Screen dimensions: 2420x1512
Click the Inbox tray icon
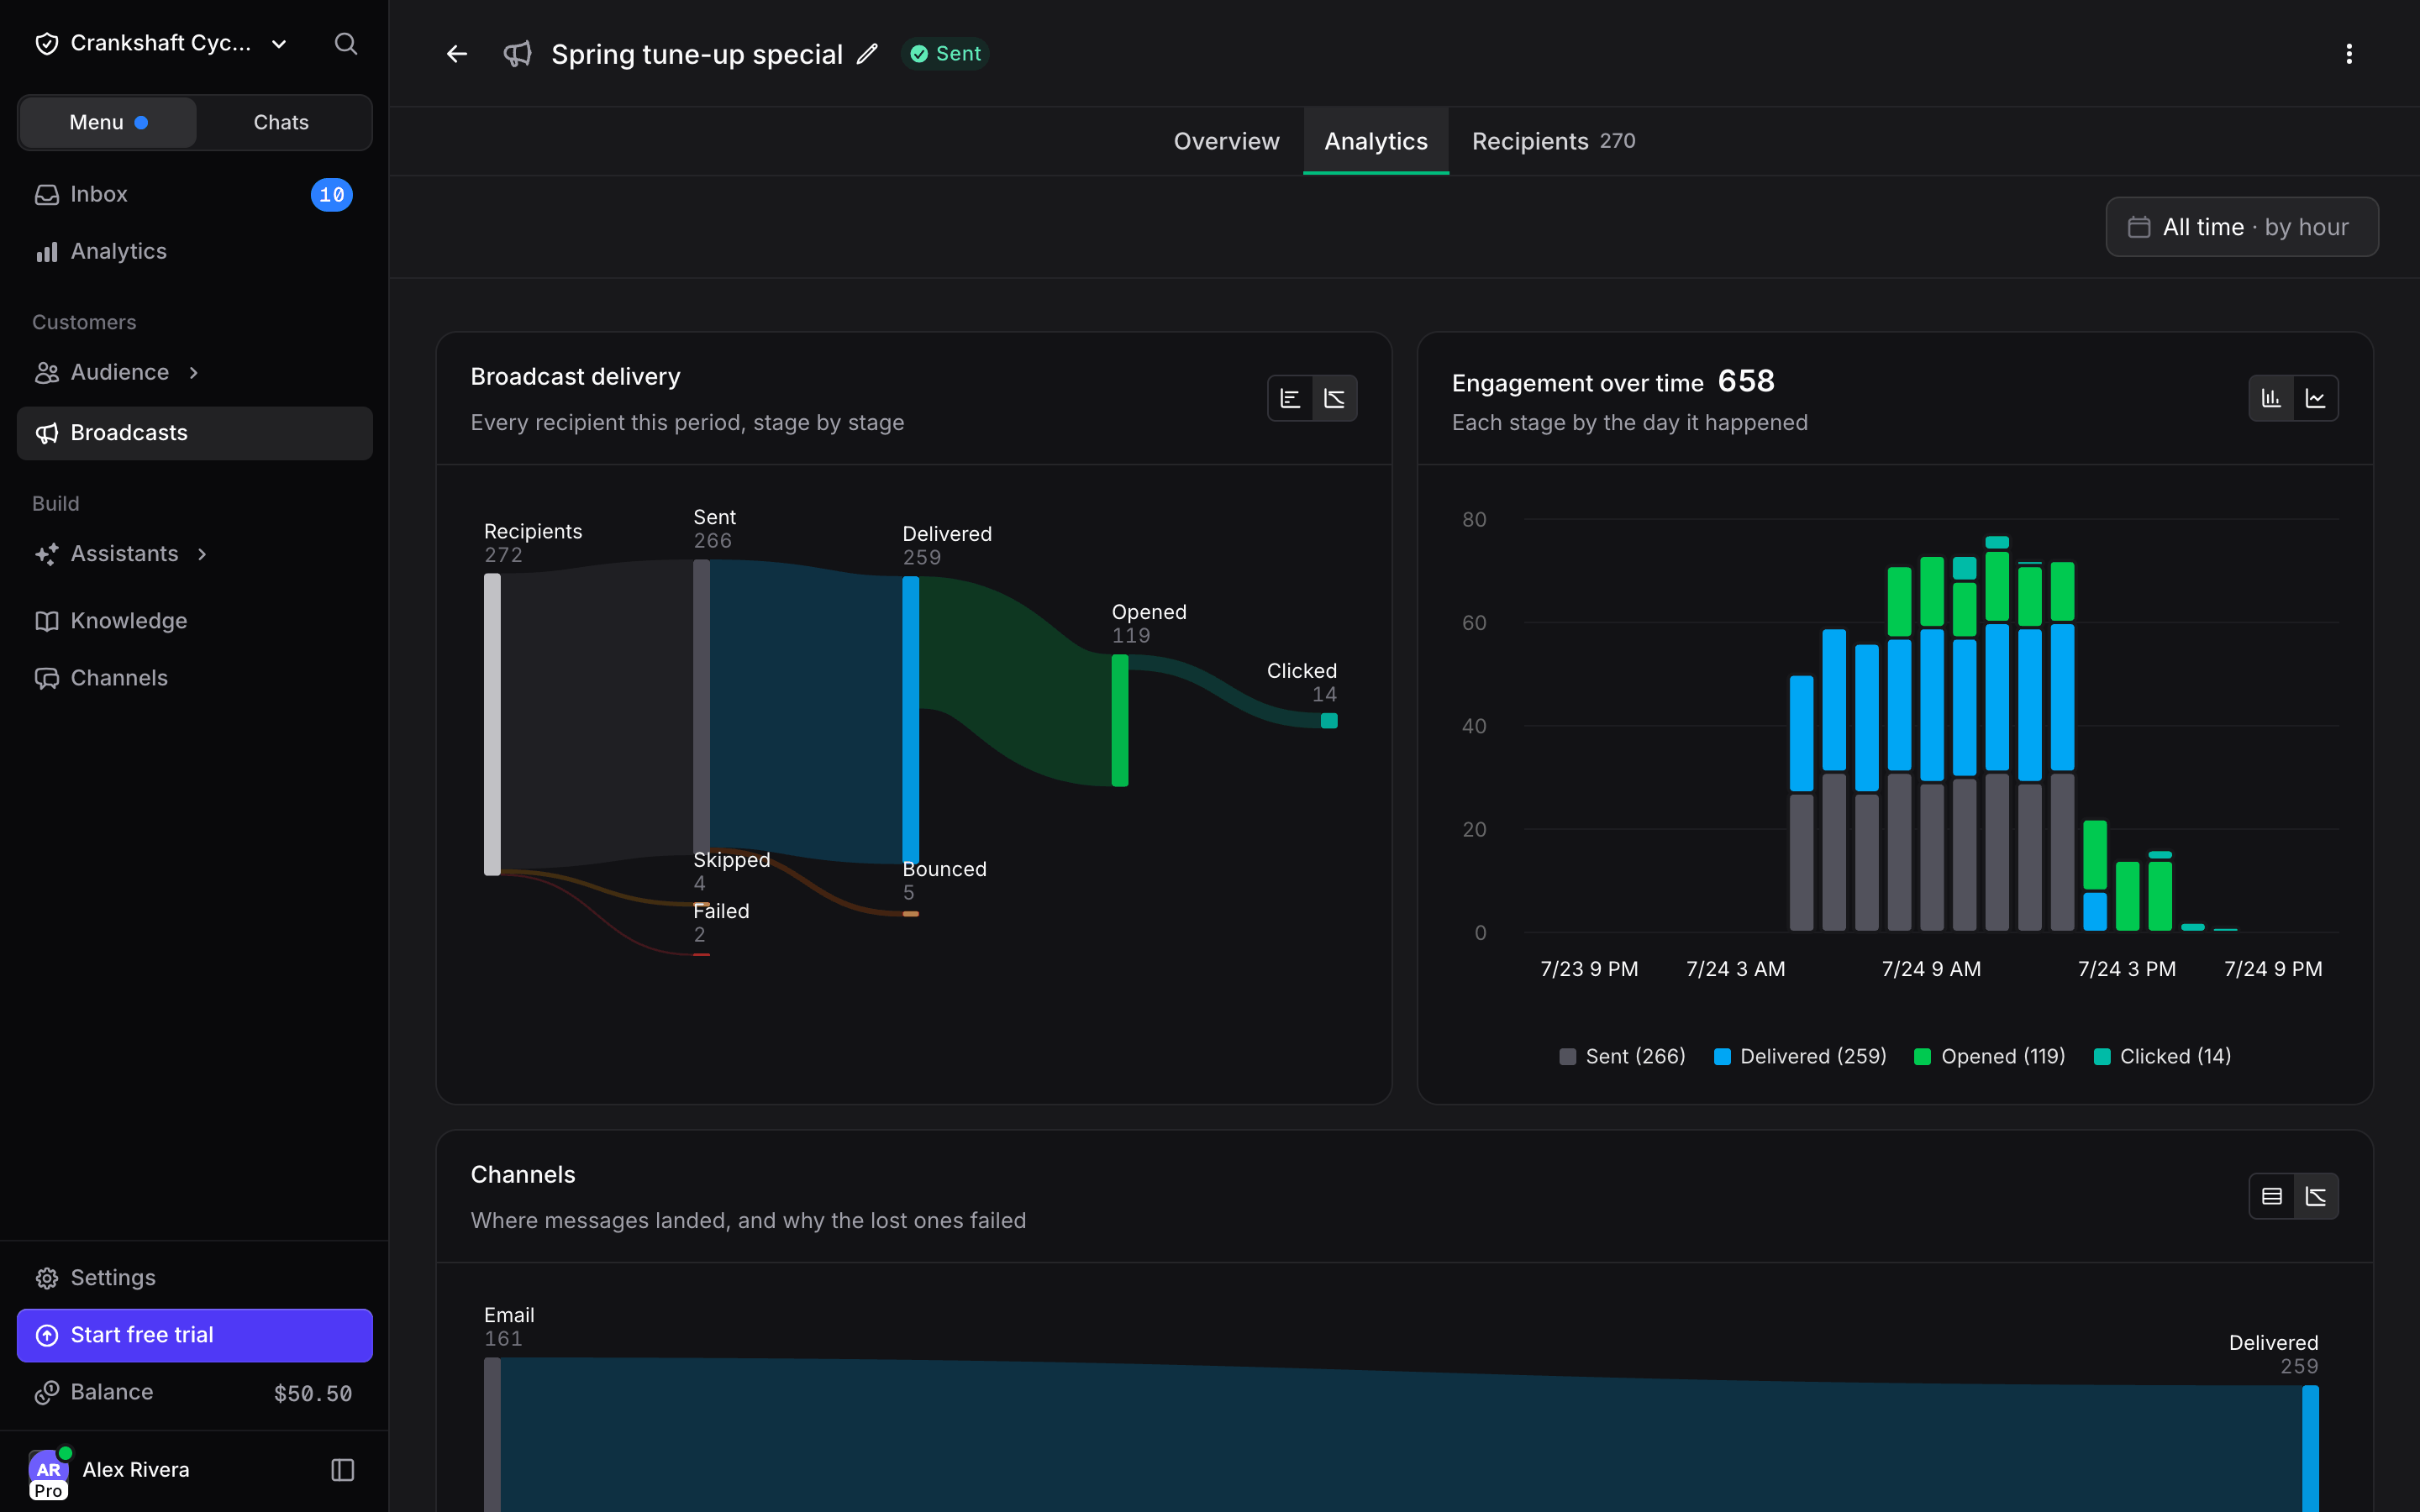(47, 195)
